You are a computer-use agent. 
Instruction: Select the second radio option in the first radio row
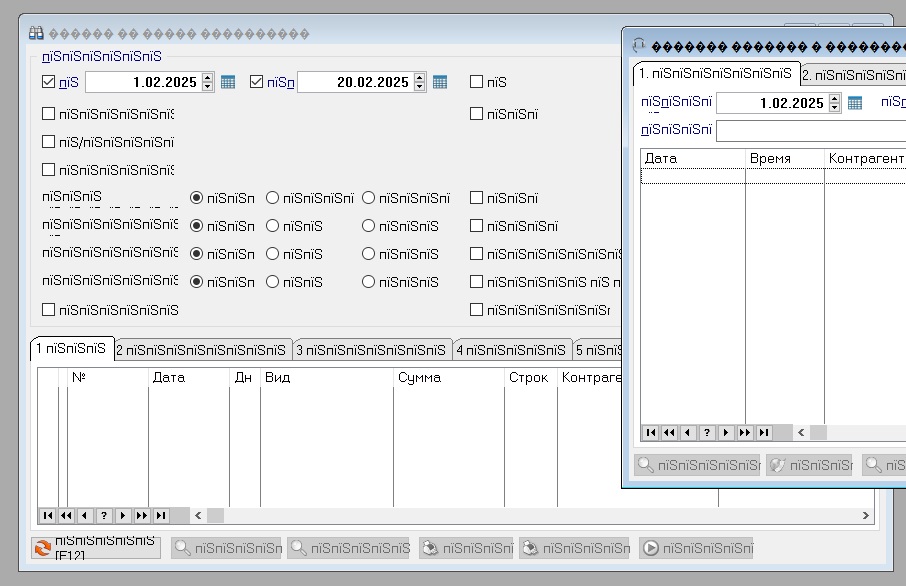(272, 198)
